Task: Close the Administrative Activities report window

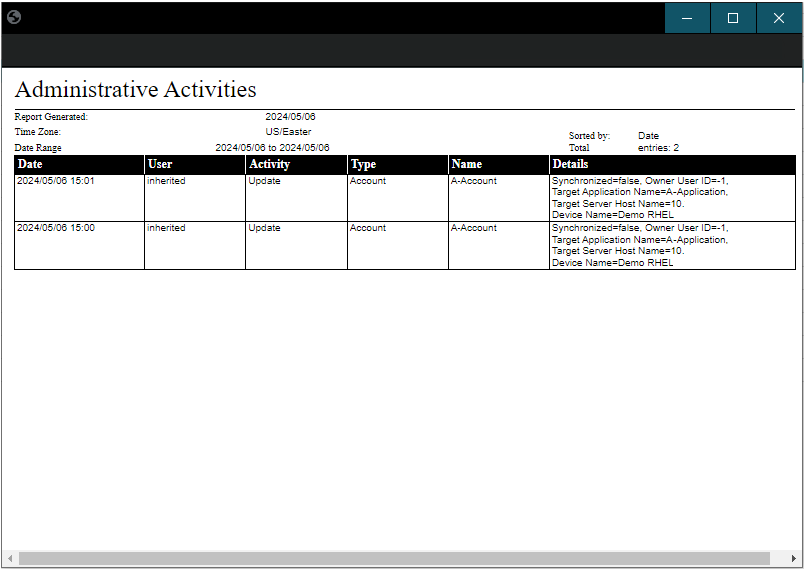Action: click(779, 18)
